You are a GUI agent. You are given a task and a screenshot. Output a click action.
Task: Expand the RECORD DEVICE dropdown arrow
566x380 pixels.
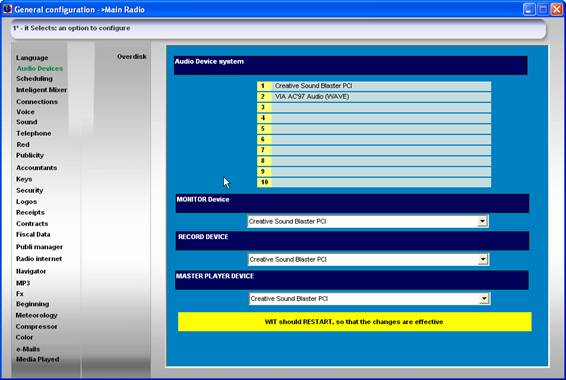(483, 259)
